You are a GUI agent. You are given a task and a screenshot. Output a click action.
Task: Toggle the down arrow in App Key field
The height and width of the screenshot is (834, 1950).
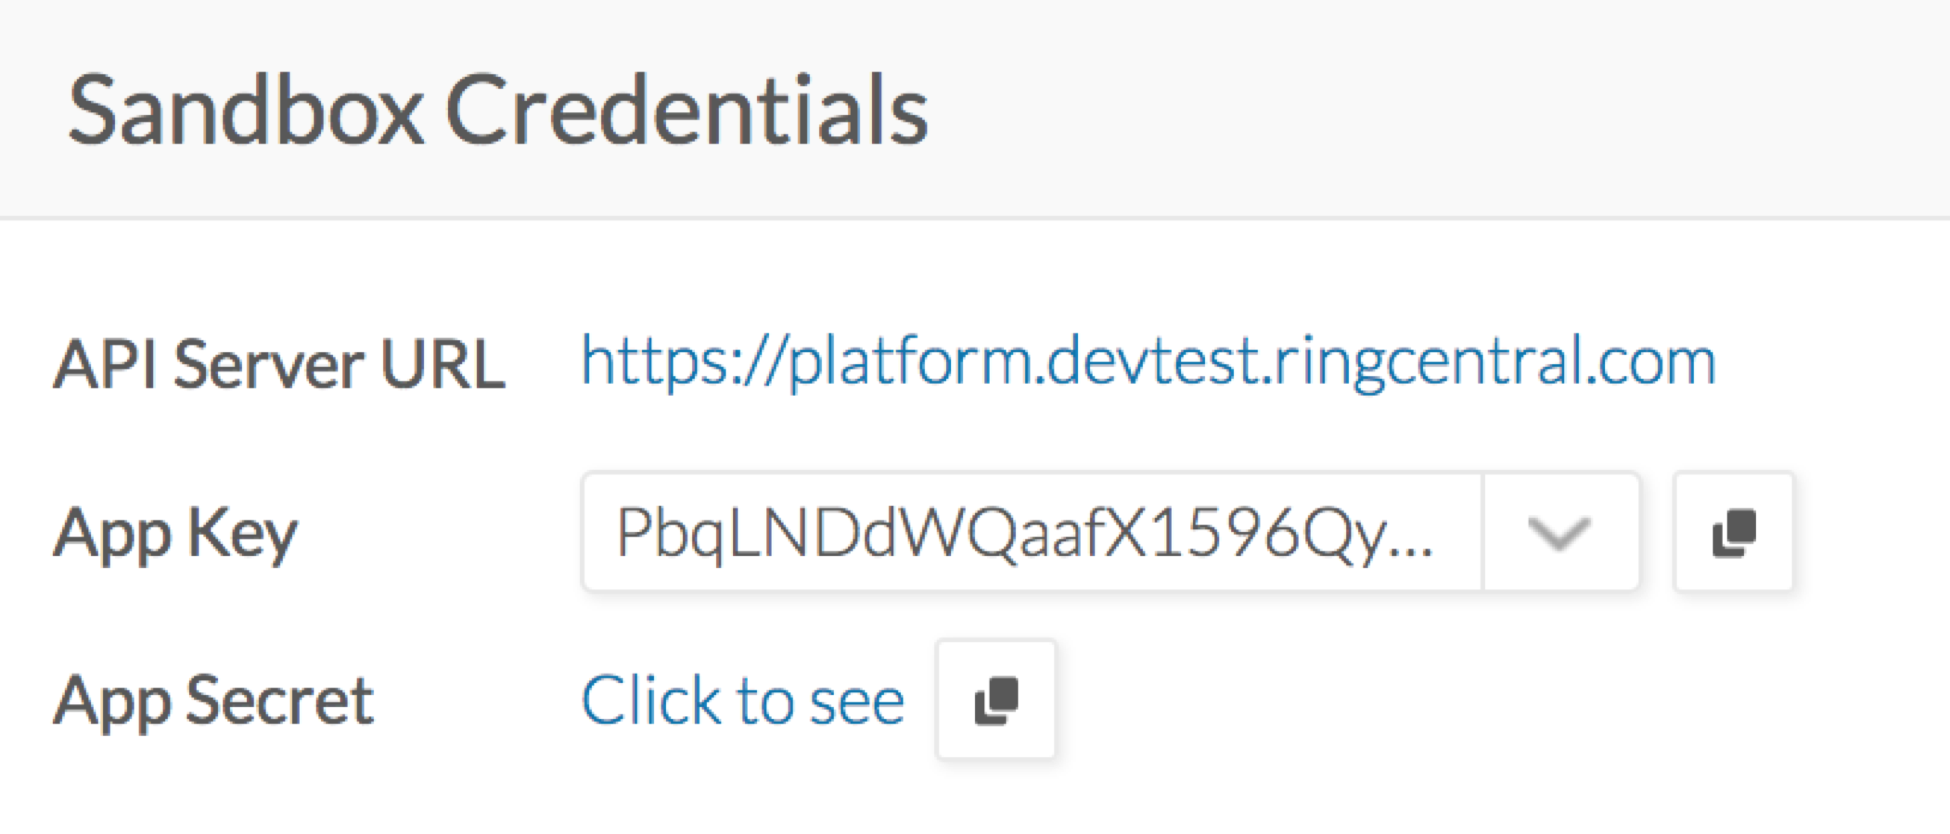(1560, 532)
